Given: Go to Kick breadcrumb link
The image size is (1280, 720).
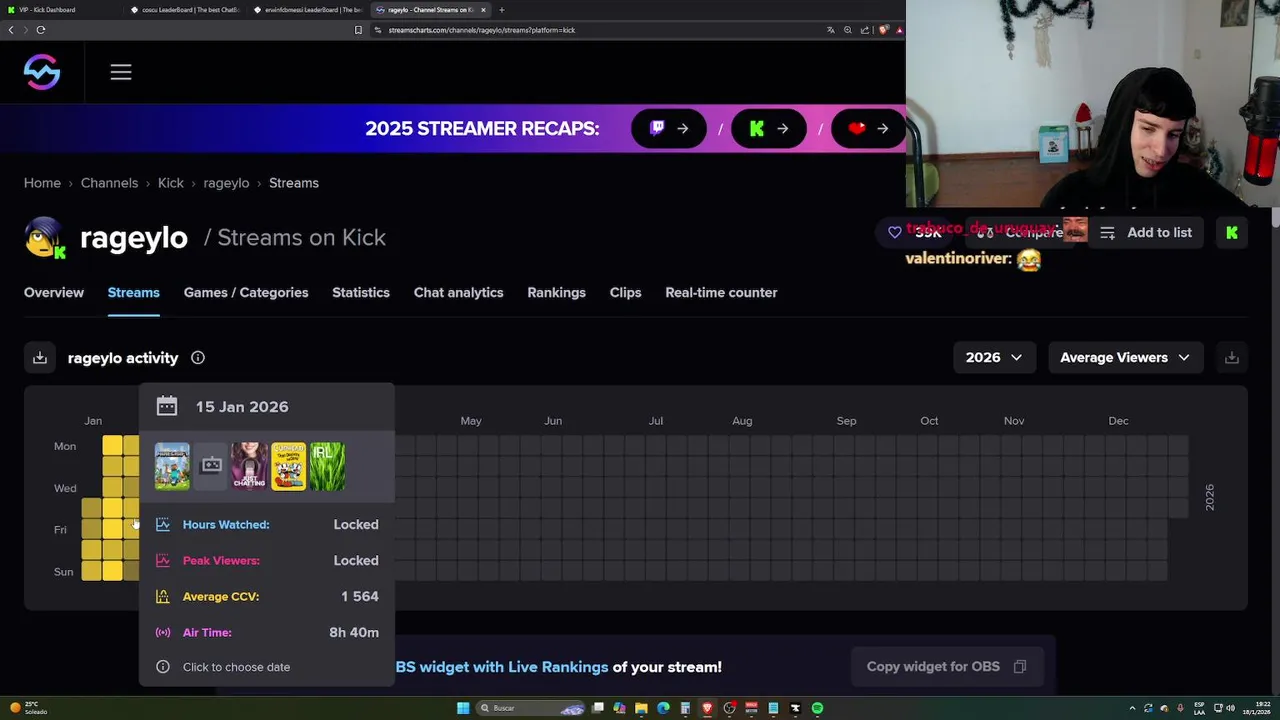Looking at the screenshot, I should pos(171,183).
